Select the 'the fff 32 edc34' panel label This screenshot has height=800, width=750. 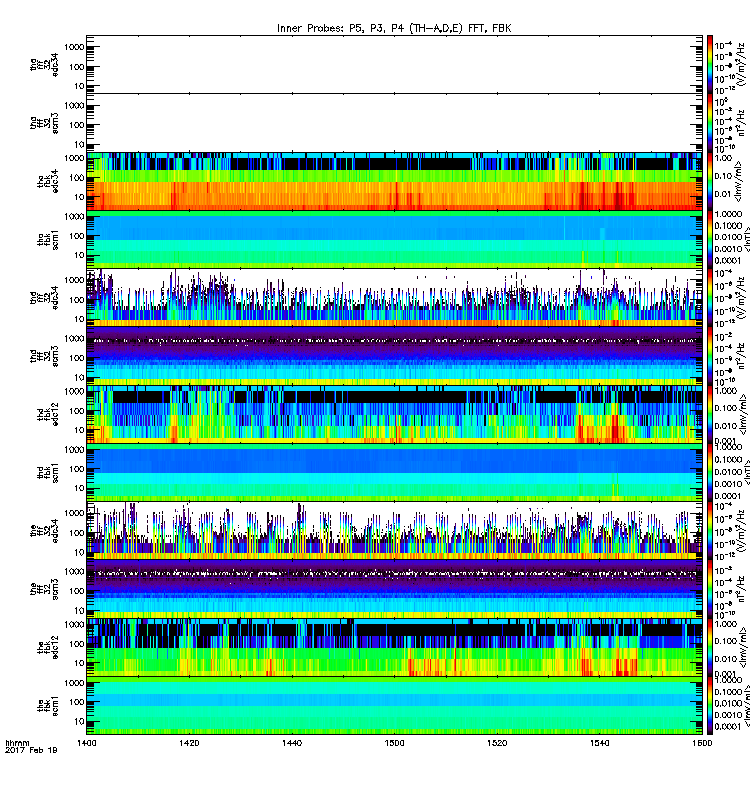(x=44, y=531)
